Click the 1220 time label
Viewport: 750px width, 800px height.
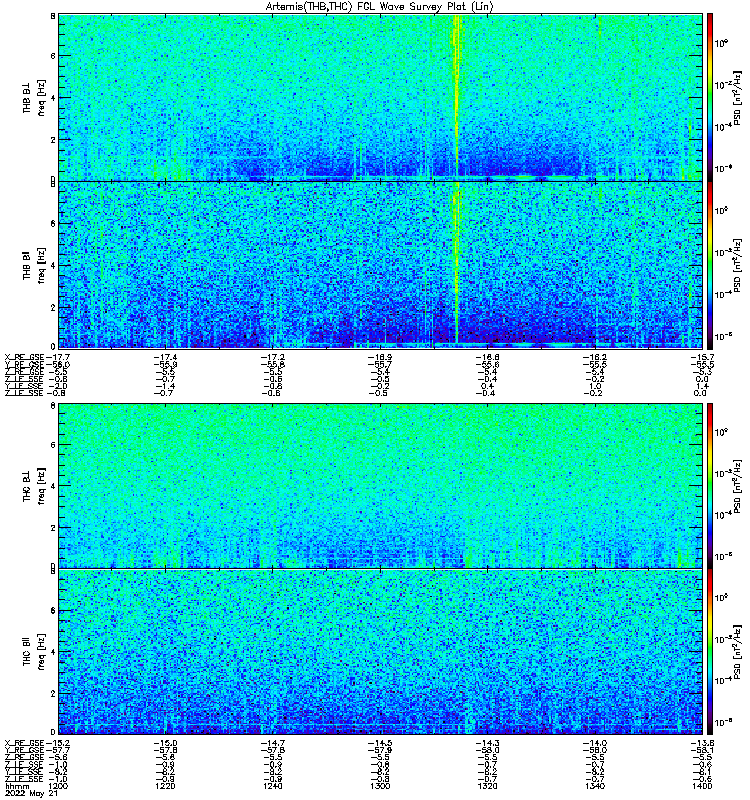165,786
